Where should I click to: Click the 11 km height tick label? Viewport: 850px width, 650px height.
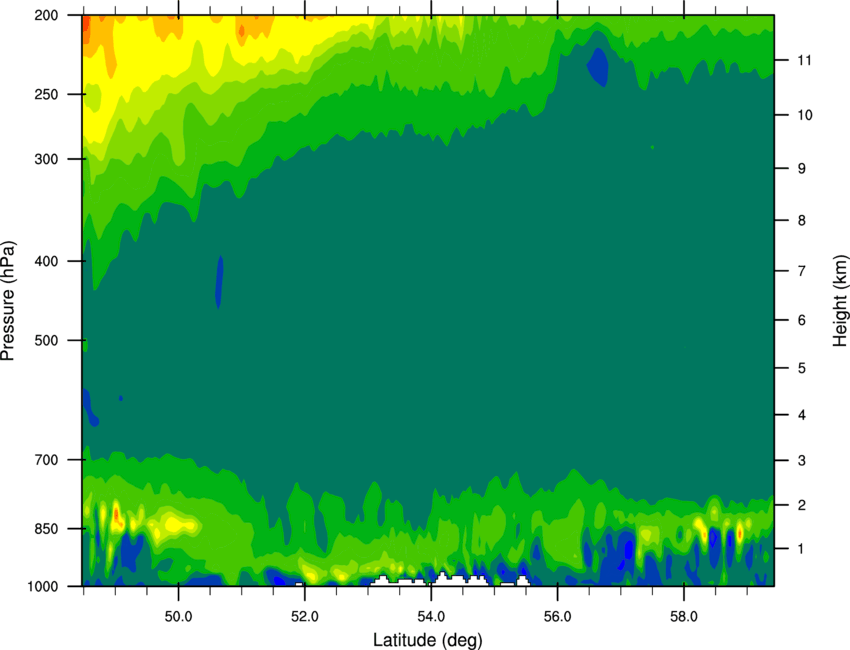click(804, 60)
